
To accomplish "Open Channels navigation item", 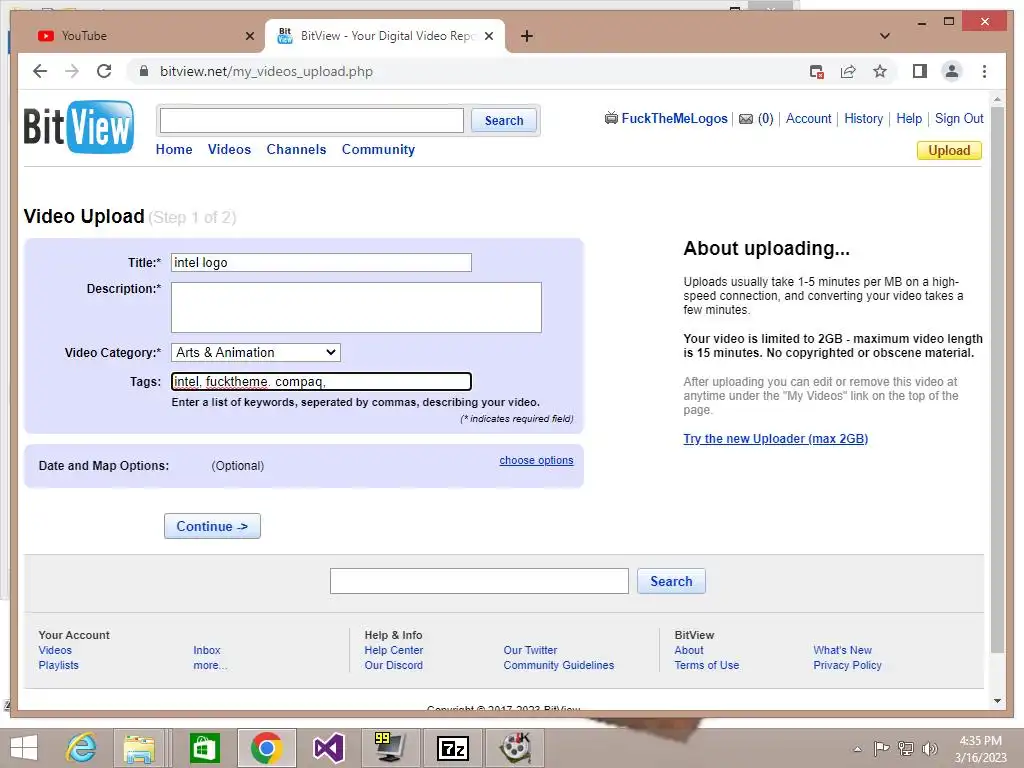I will [x=296, y=150].
